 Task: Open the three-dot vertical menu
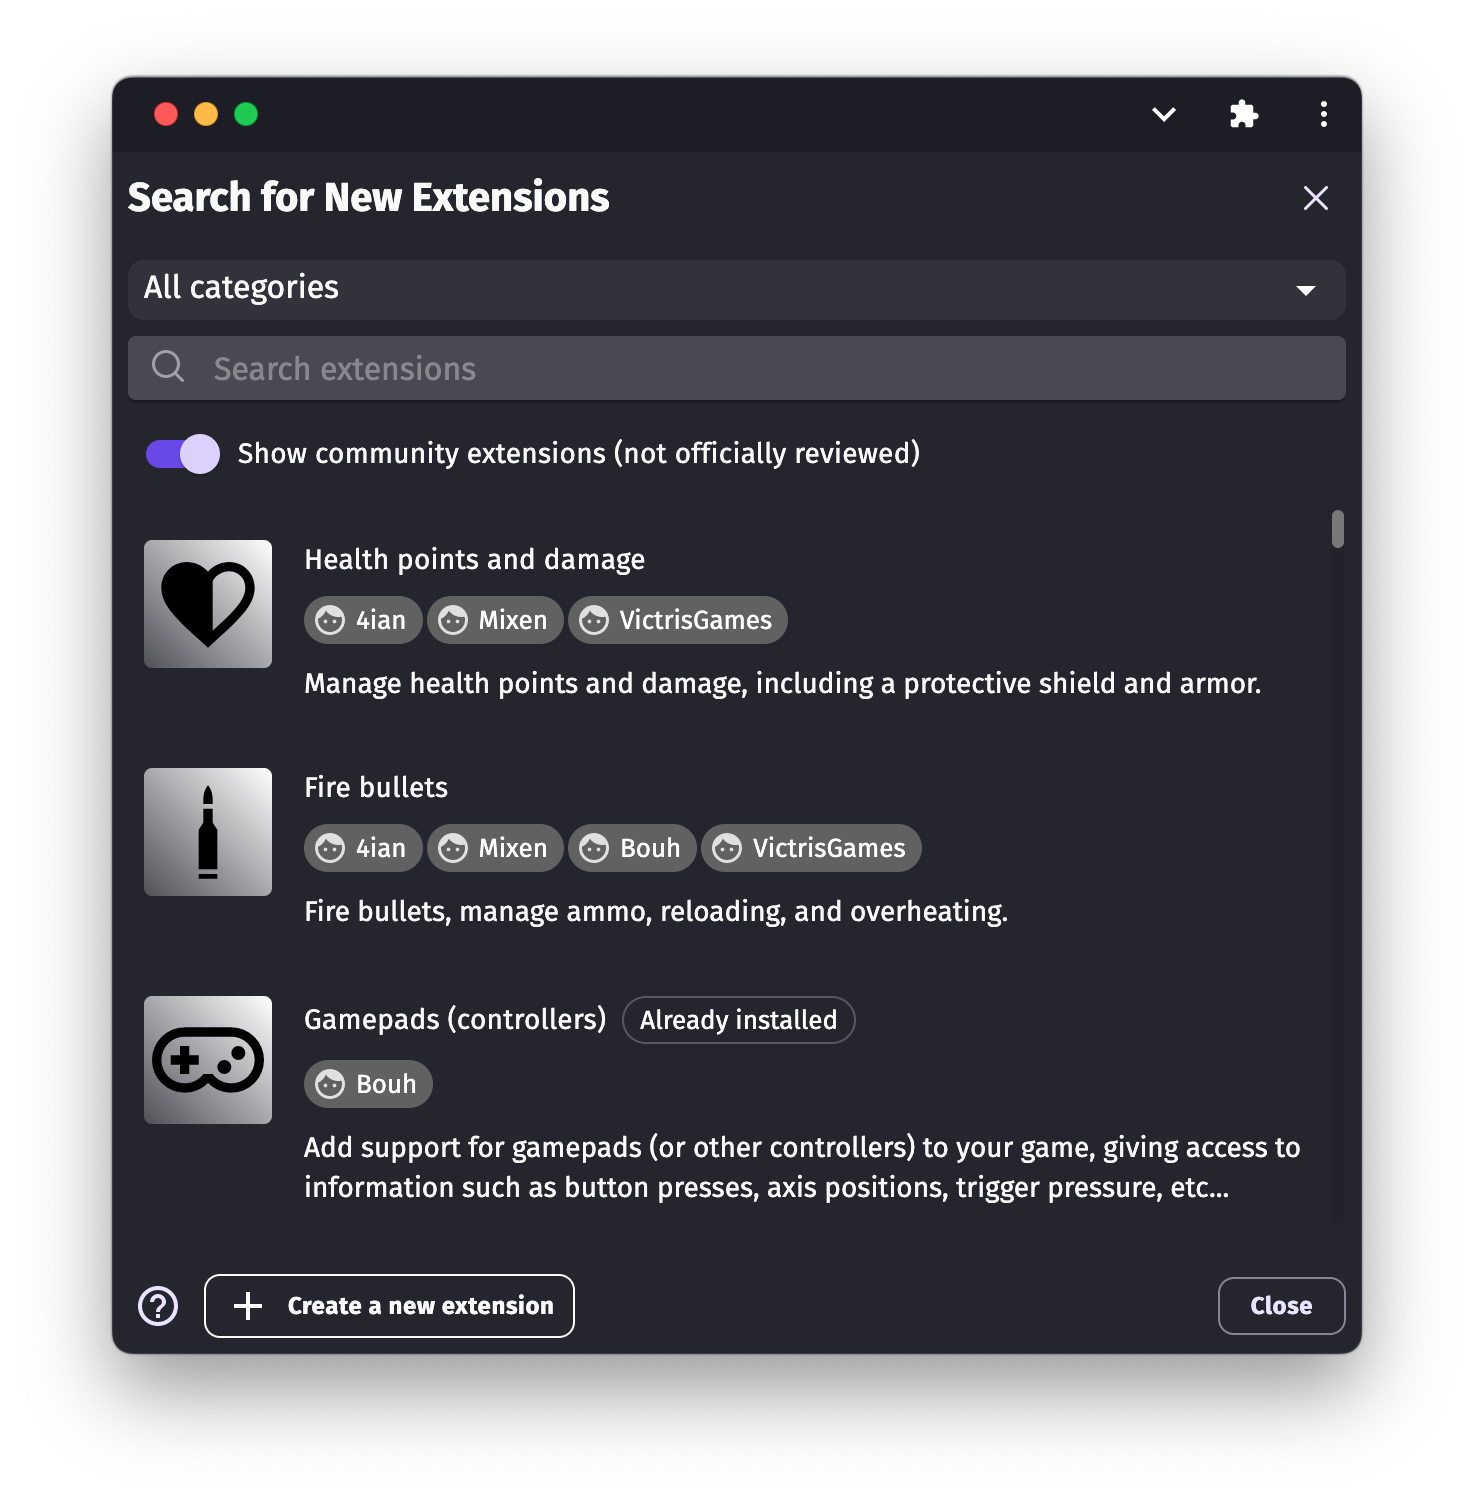click(x=1323, y=114)
